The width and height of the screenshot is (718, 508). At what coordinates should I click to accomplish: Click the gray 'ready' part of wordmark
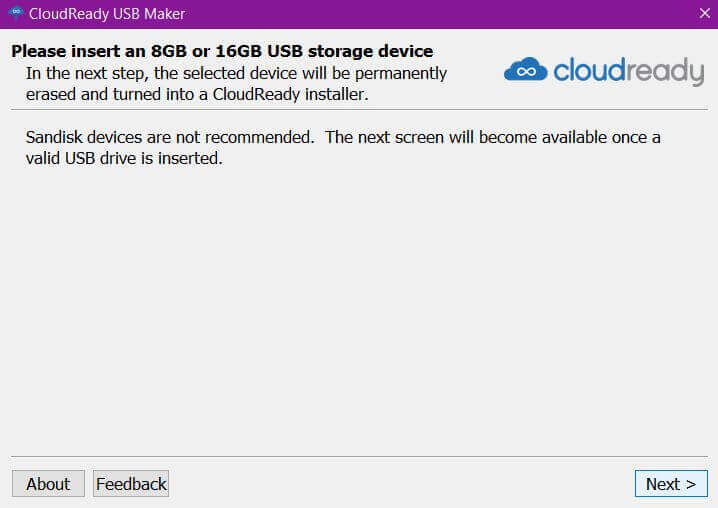(x=665, y=72)
